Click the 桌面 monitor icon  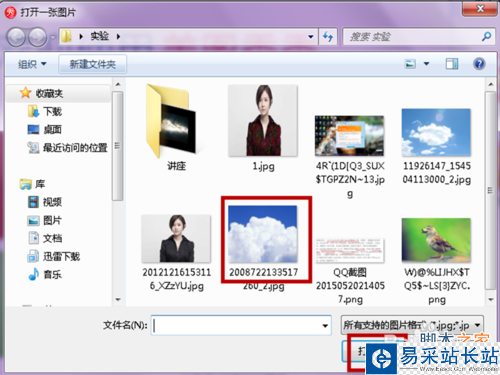[x=33, y=129]
